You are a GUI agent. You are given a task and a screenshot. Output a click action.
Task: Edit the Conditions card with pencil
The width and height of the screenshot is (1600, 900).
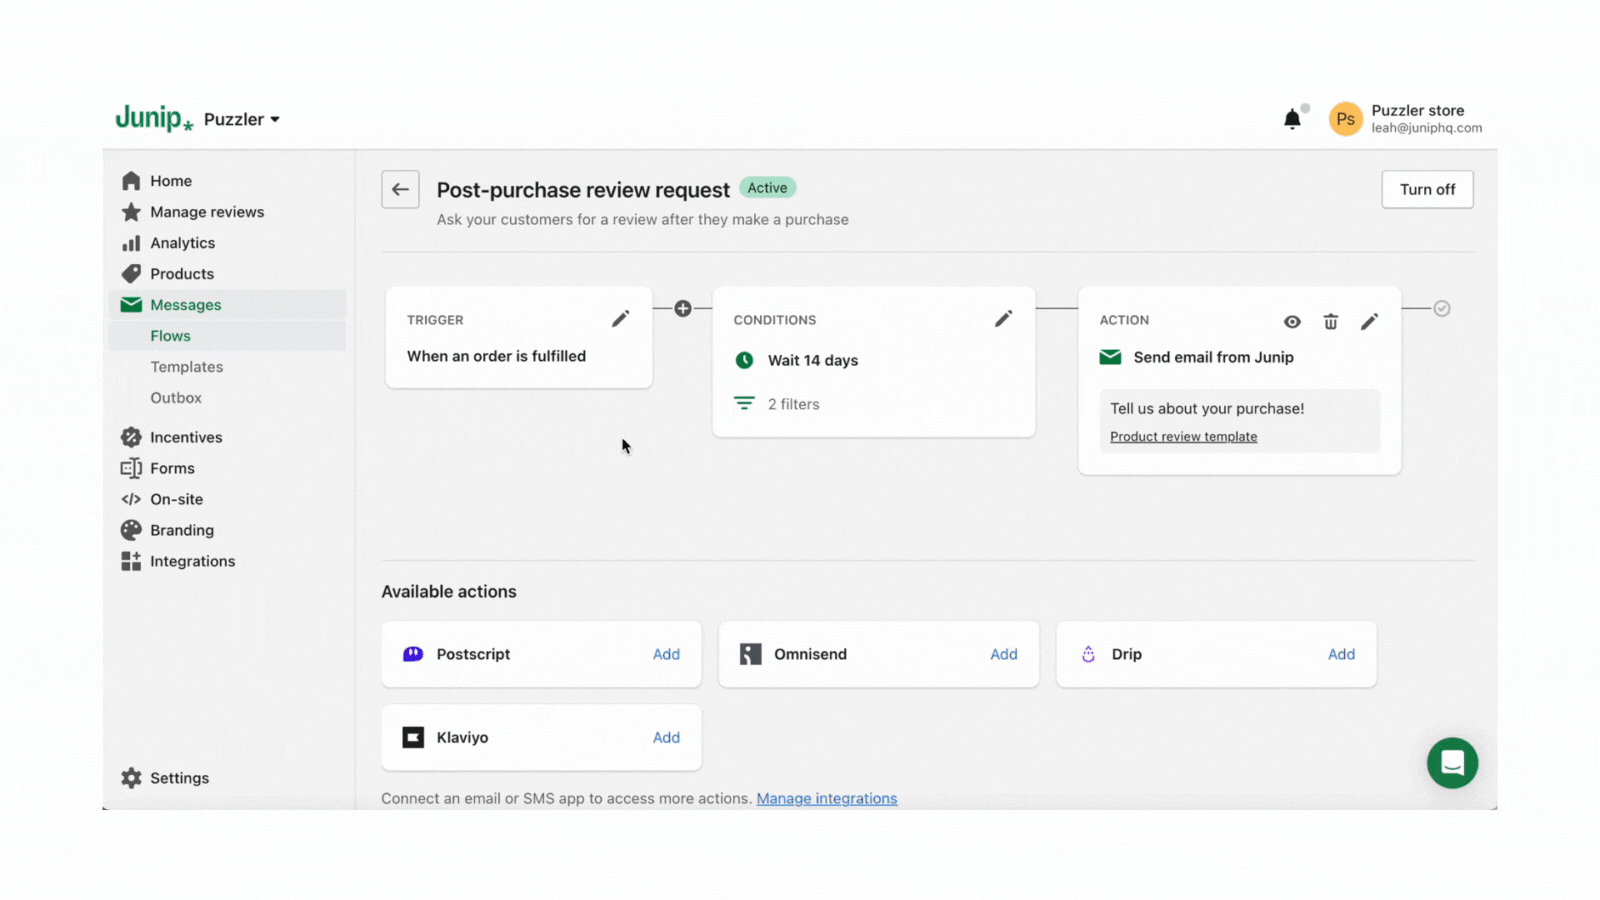click(x=1003, y=319)
